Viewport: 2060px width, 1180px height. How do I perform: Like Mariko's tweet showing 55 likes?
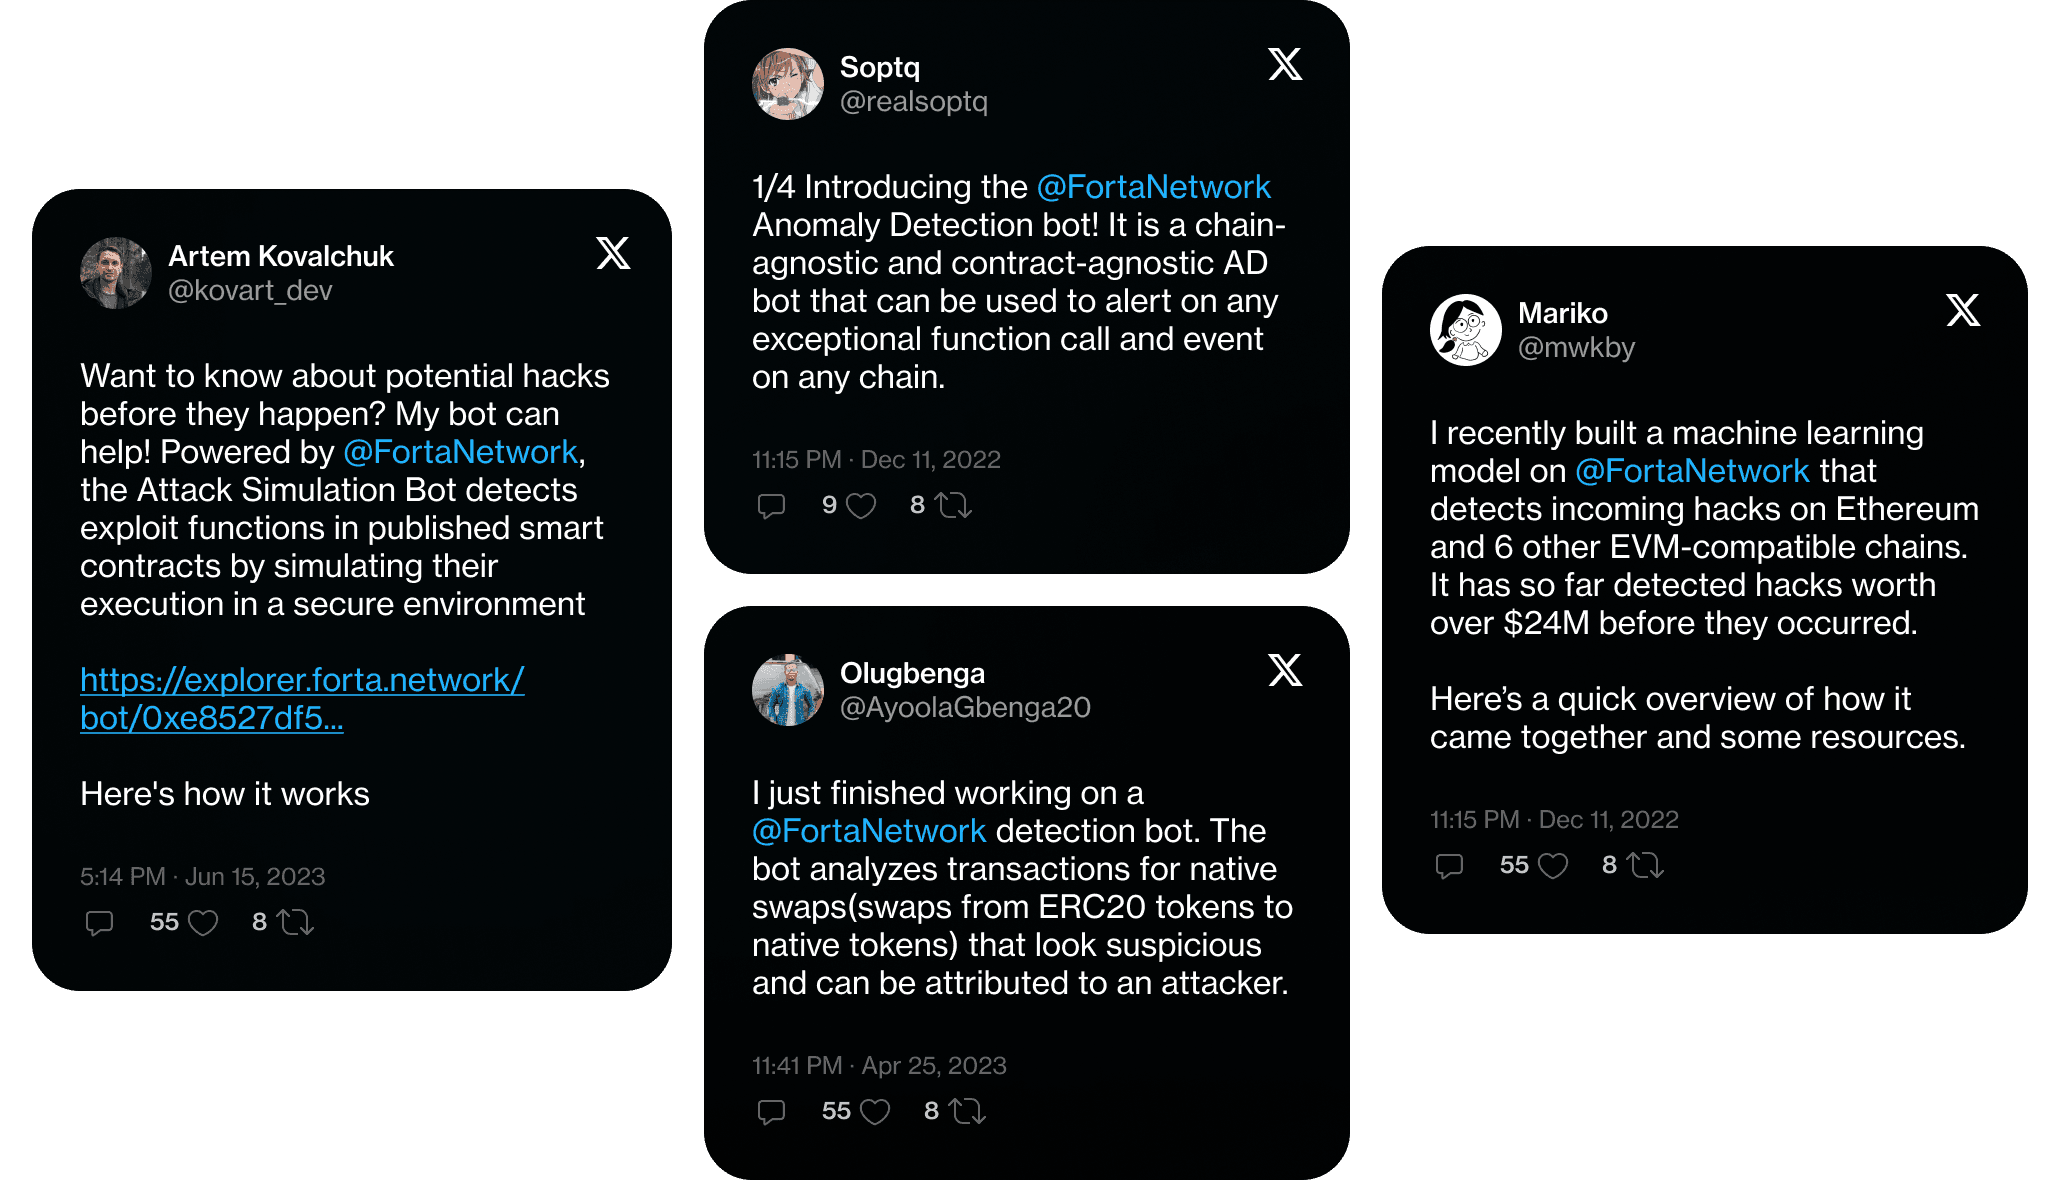point(1553,866)
